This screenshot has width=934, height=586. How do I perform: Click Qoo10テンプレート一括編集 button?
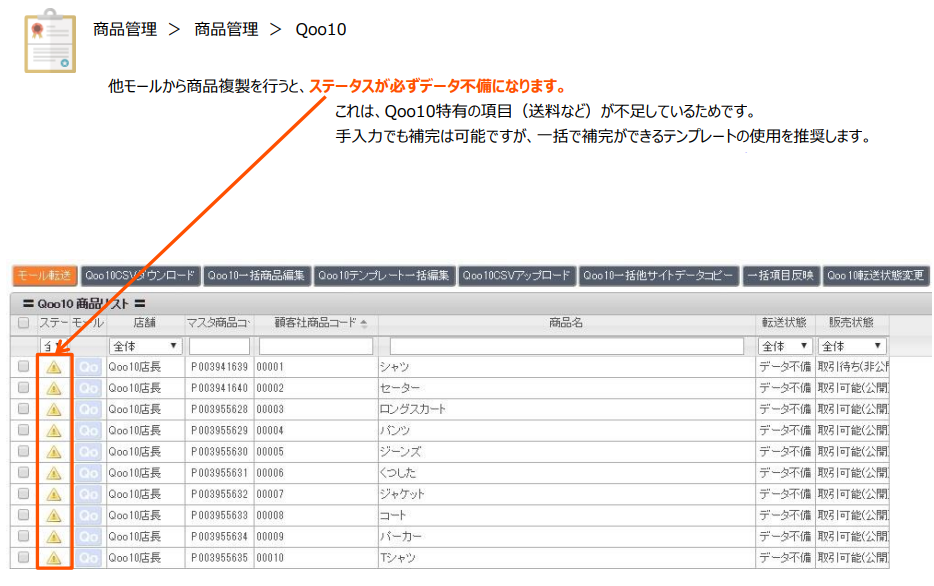384,276
